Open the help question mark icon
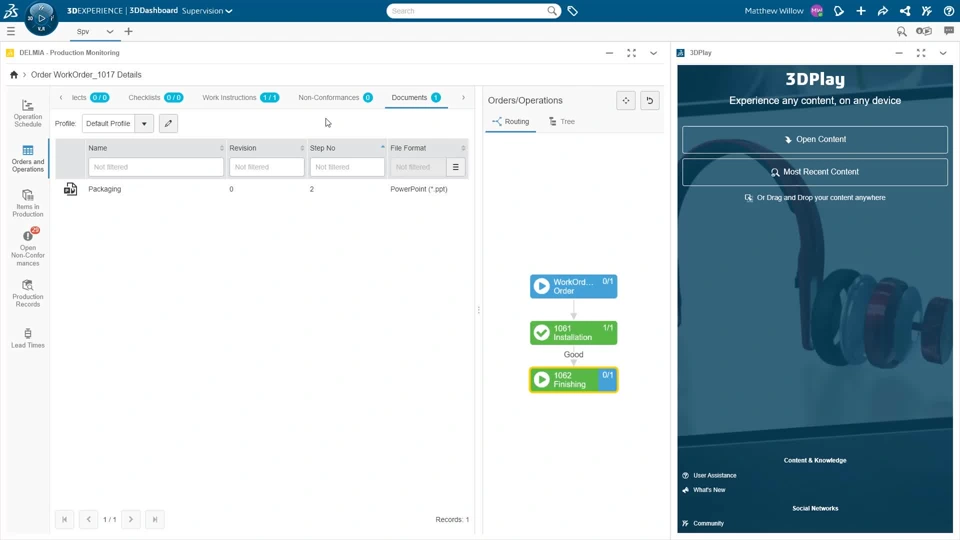Screen dimensions: 960x540 948,11
